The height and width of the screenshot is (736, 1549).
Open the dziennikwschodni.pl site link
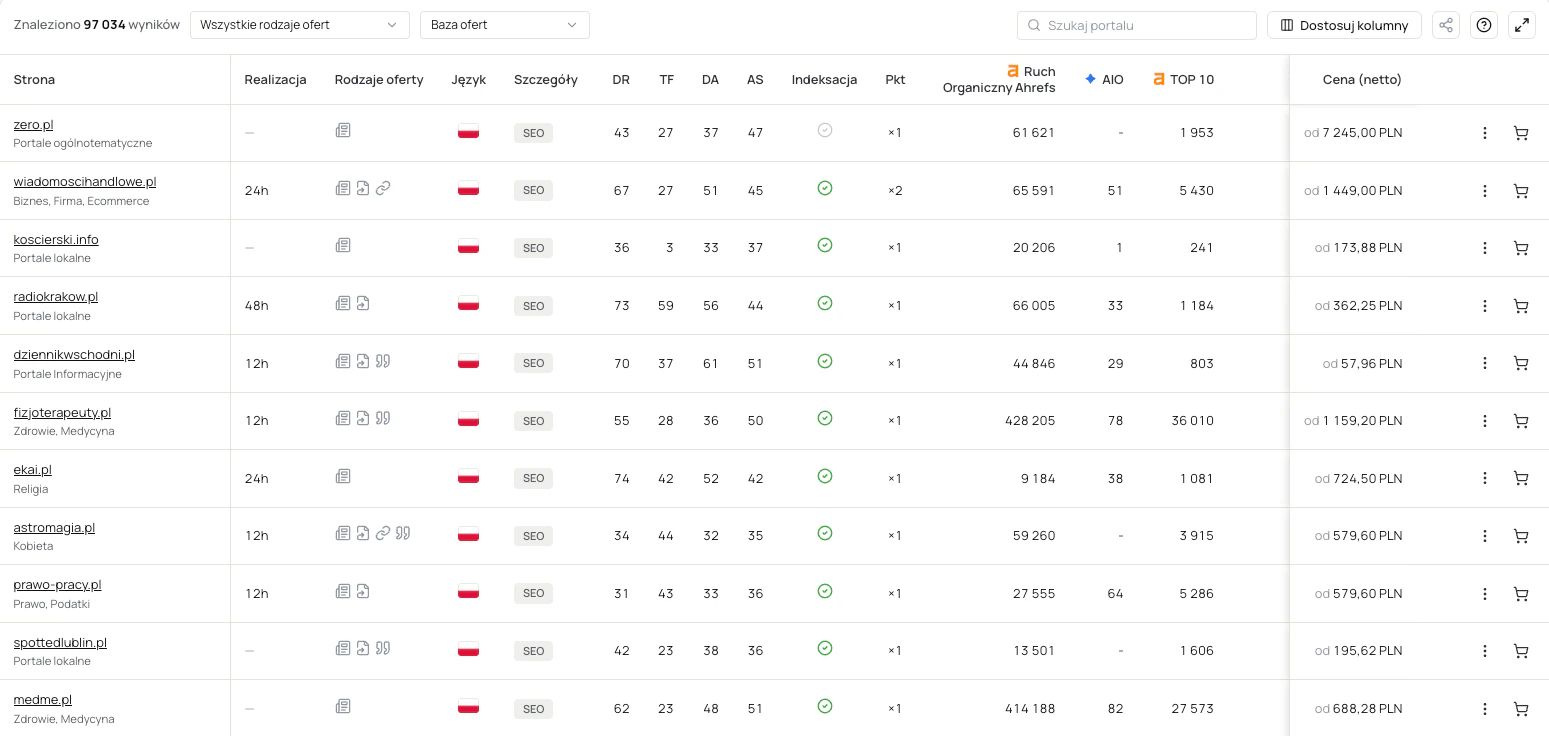tap(74, 355)
